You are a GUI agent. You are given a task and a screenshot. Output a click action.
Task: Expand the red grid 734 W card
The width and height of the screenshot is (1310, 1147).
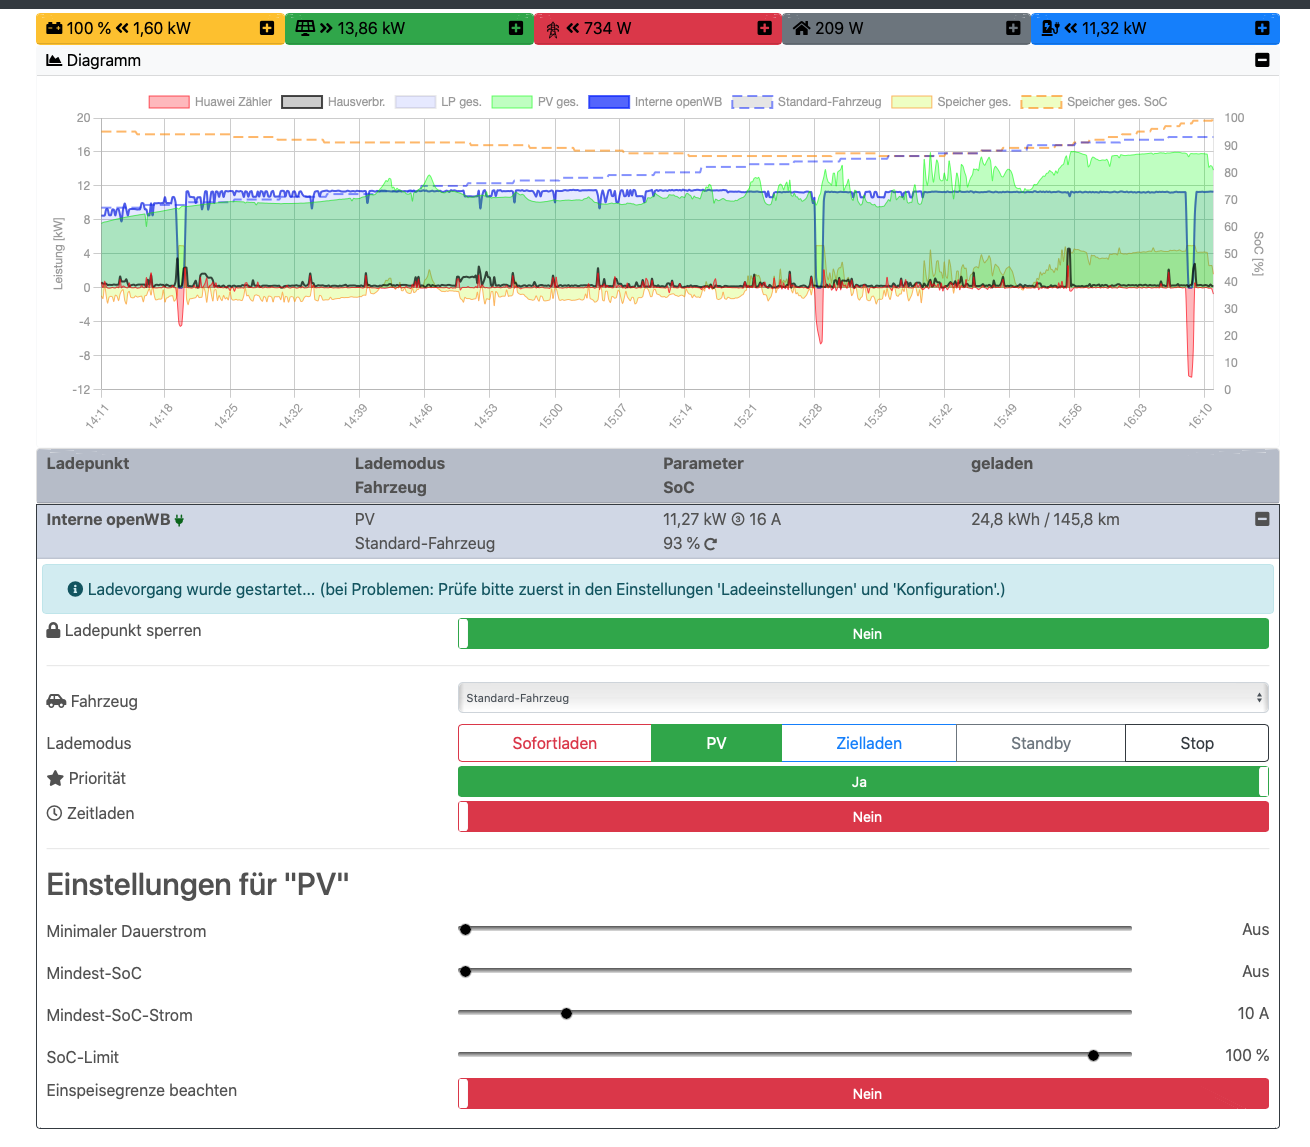(x=764, y=28)
